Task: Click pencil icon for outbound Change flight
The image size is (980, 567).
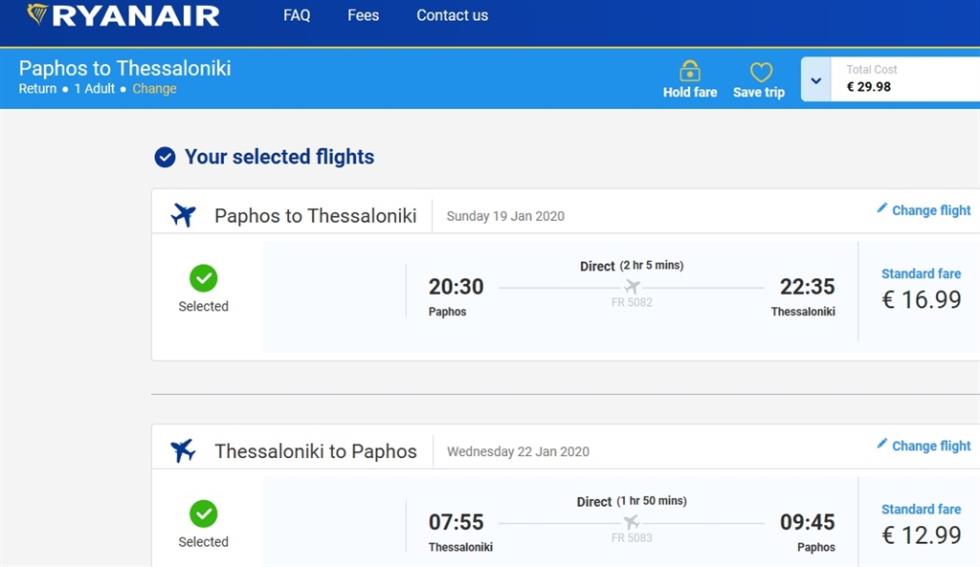Action: (x=882, y=208)
